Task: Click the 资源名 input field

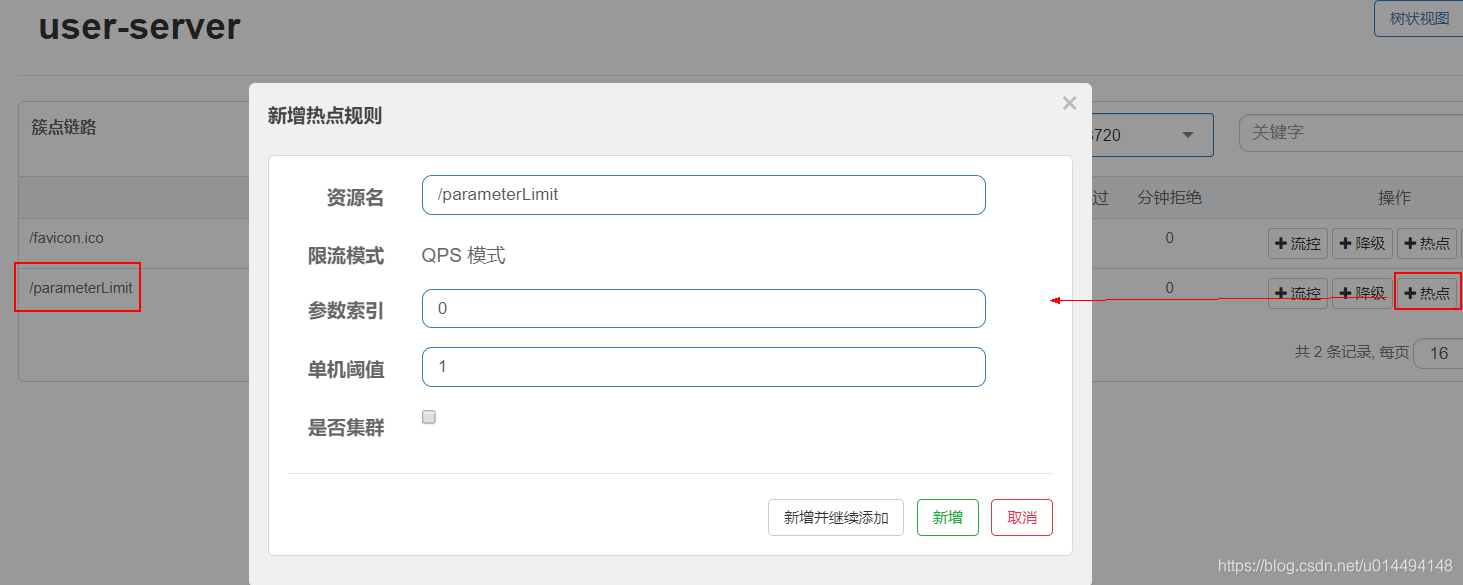Action: (703, 195)
